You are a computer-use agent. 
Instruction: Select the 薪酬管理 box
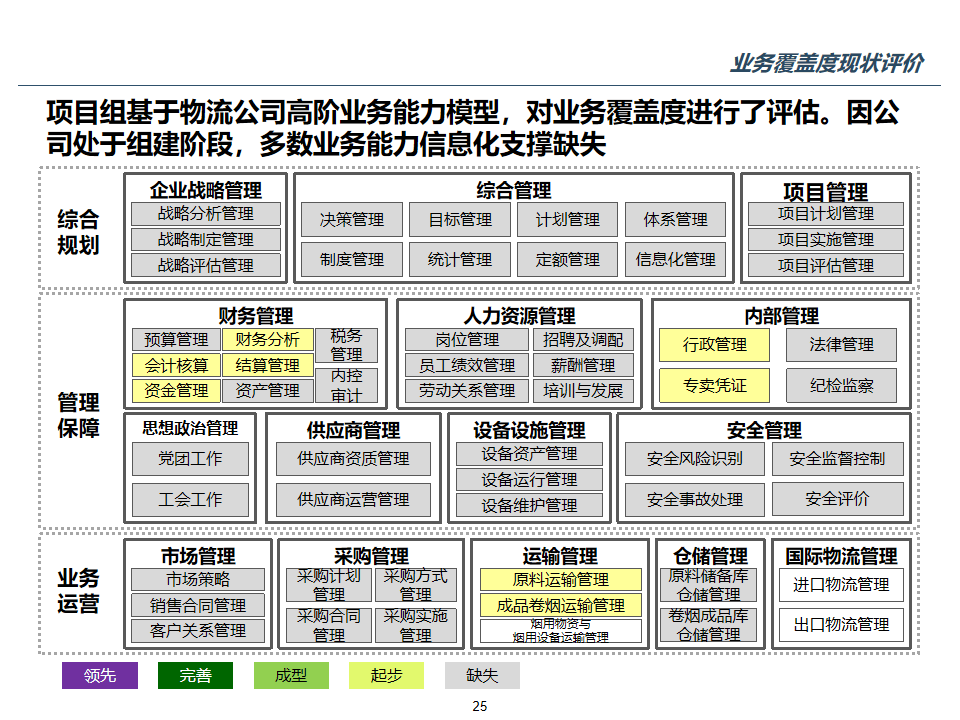[583, 365]
